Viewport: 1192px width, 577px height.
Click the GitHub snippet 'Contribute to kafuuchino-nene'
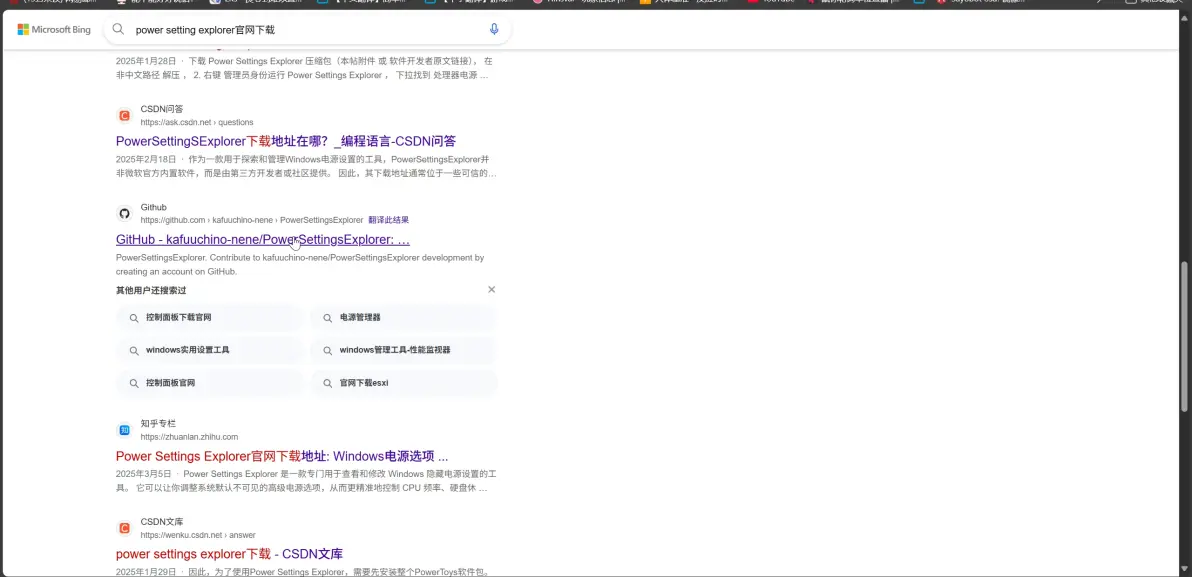point(300,265)
